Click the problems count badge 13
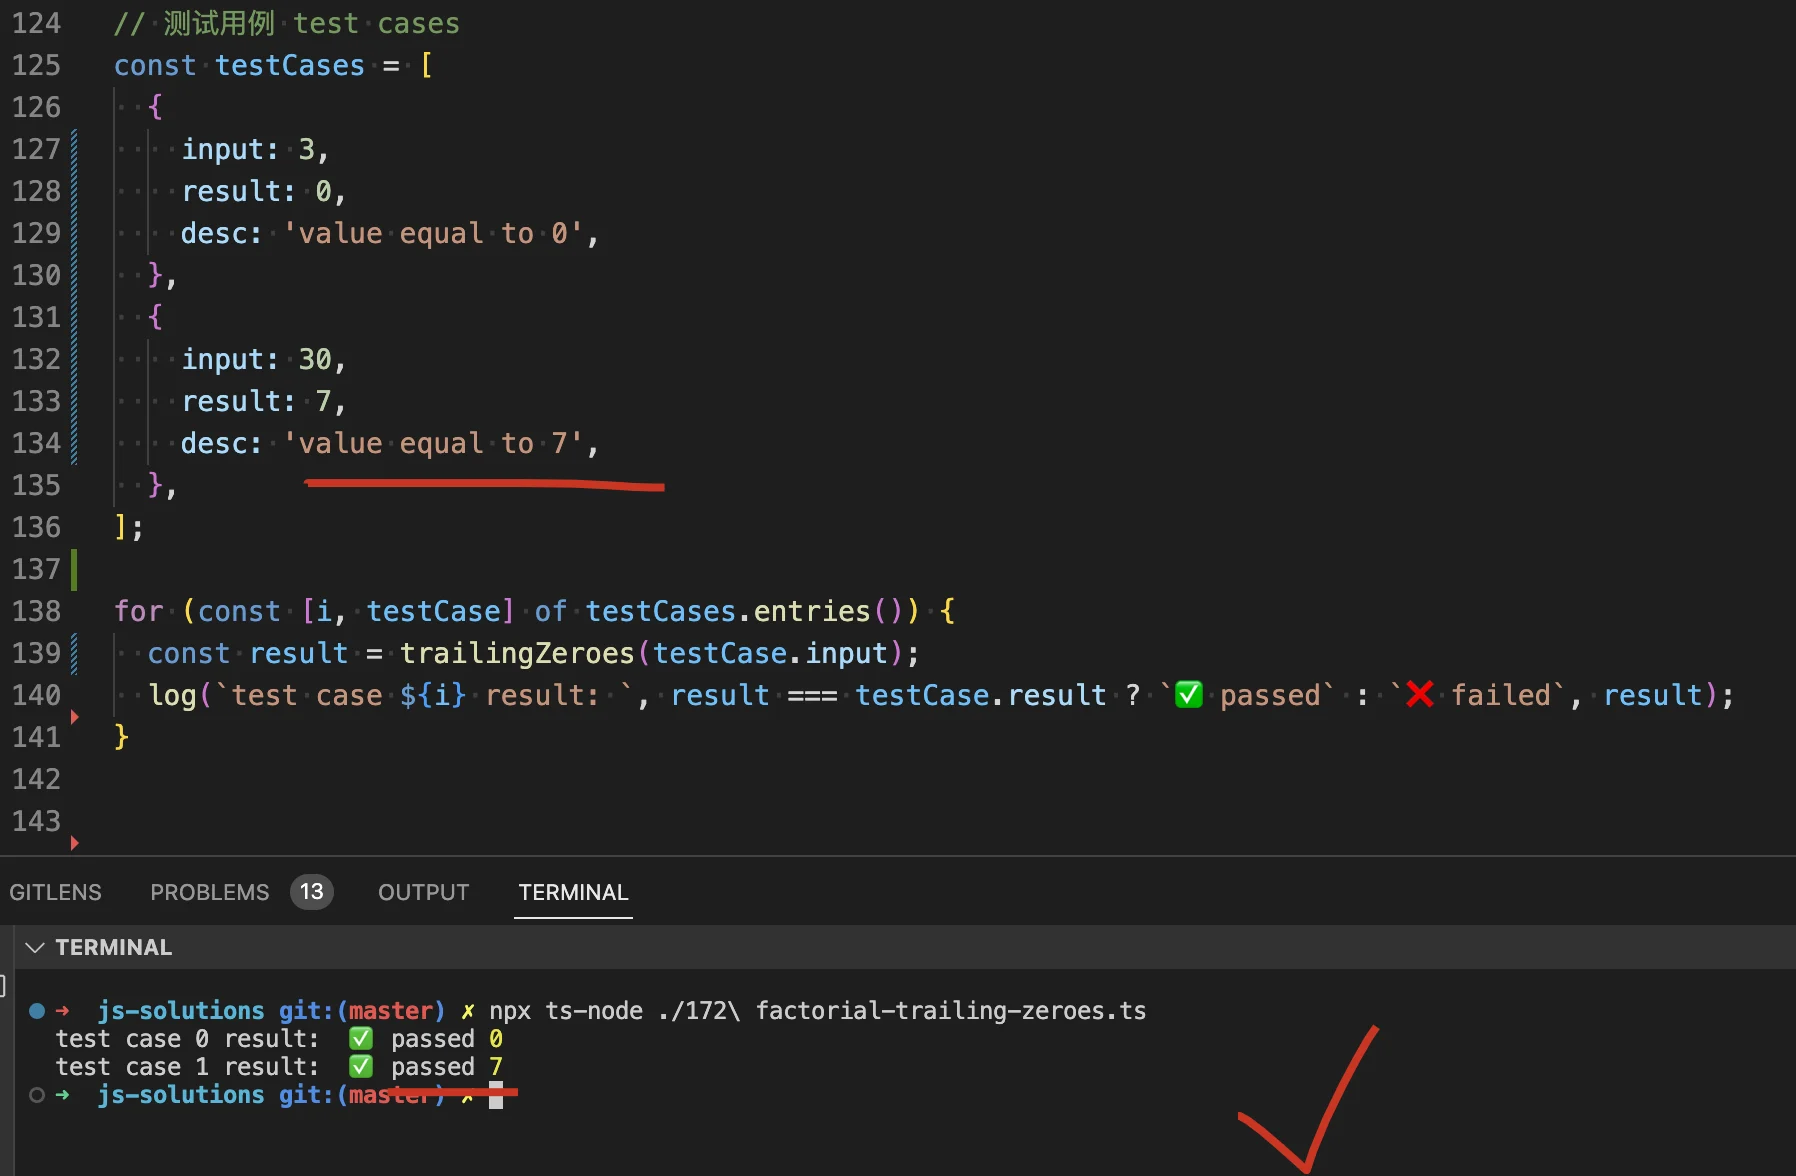 click(312, 892)
